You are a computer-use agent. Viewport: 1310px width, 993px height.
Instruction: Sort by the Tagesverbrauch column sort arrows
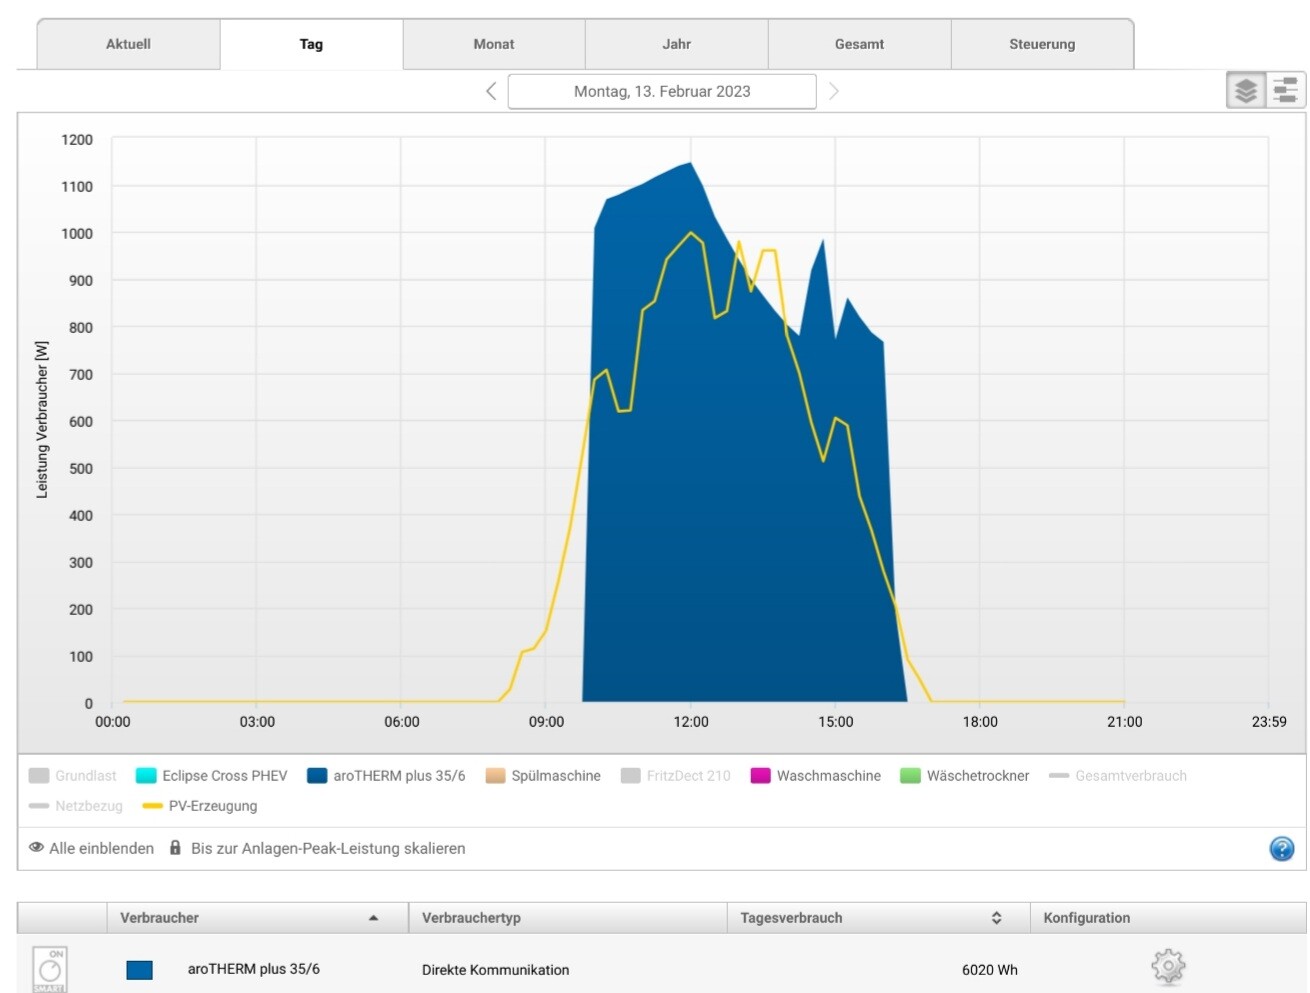pyautogui.click(x=996, y=918)
